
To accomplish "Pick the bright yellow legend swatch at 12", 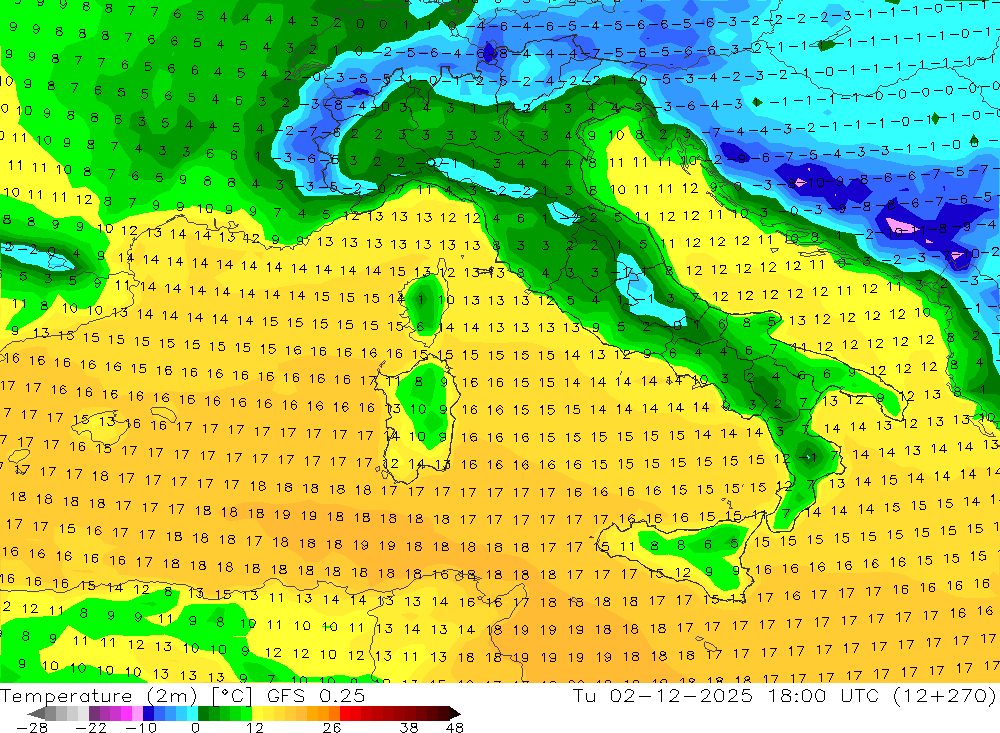I will coord(257,714).
